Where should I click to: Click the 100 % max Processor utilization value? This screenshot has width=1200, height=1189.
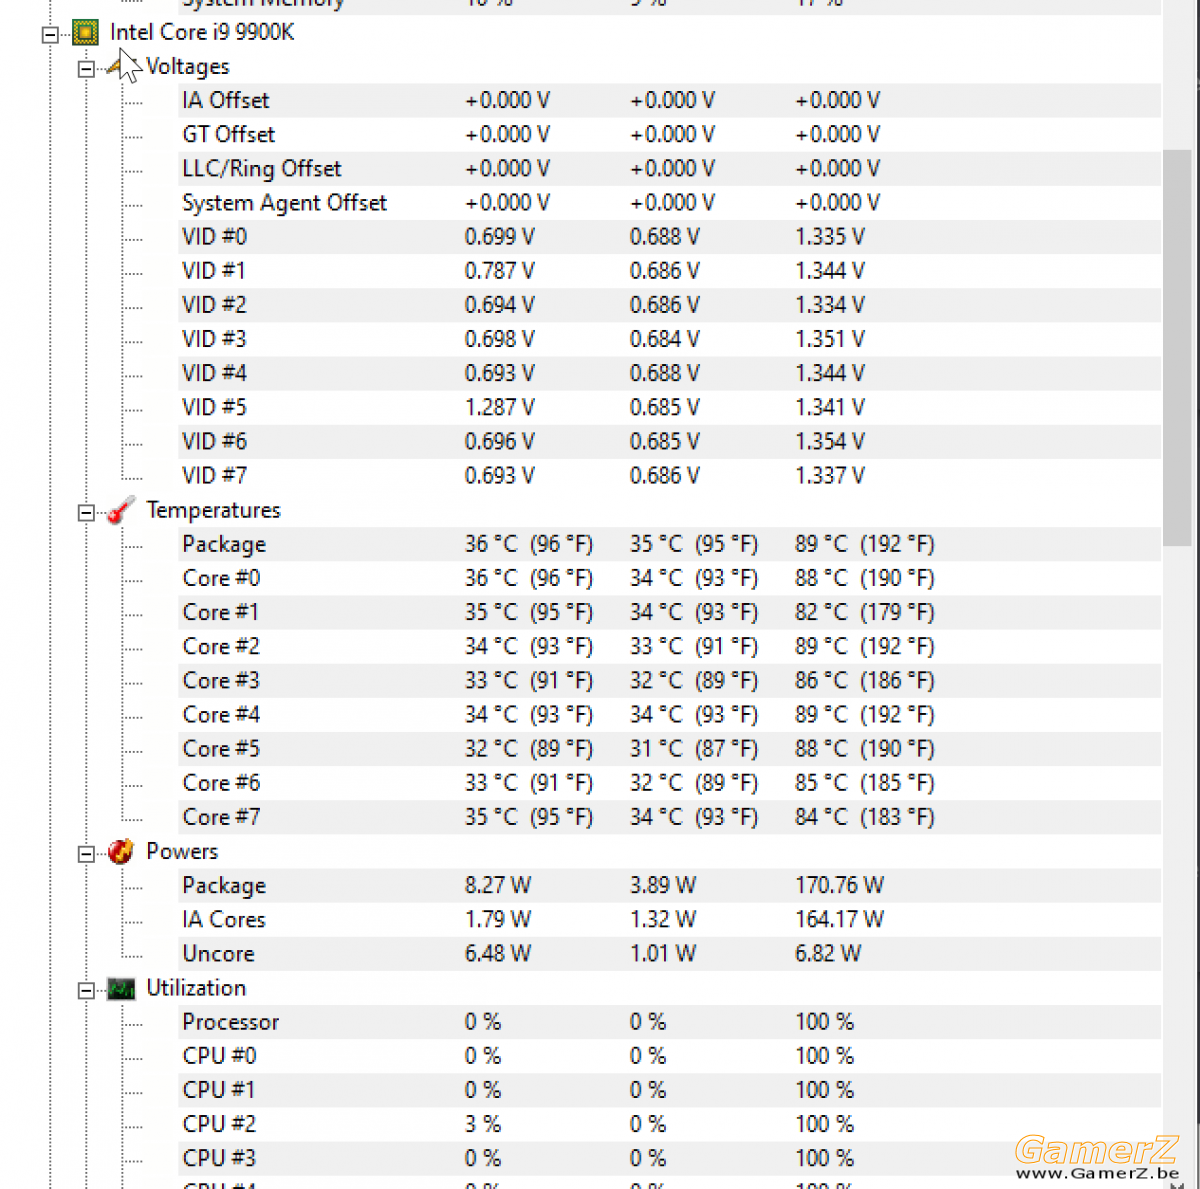click(x=824, y=1022)
